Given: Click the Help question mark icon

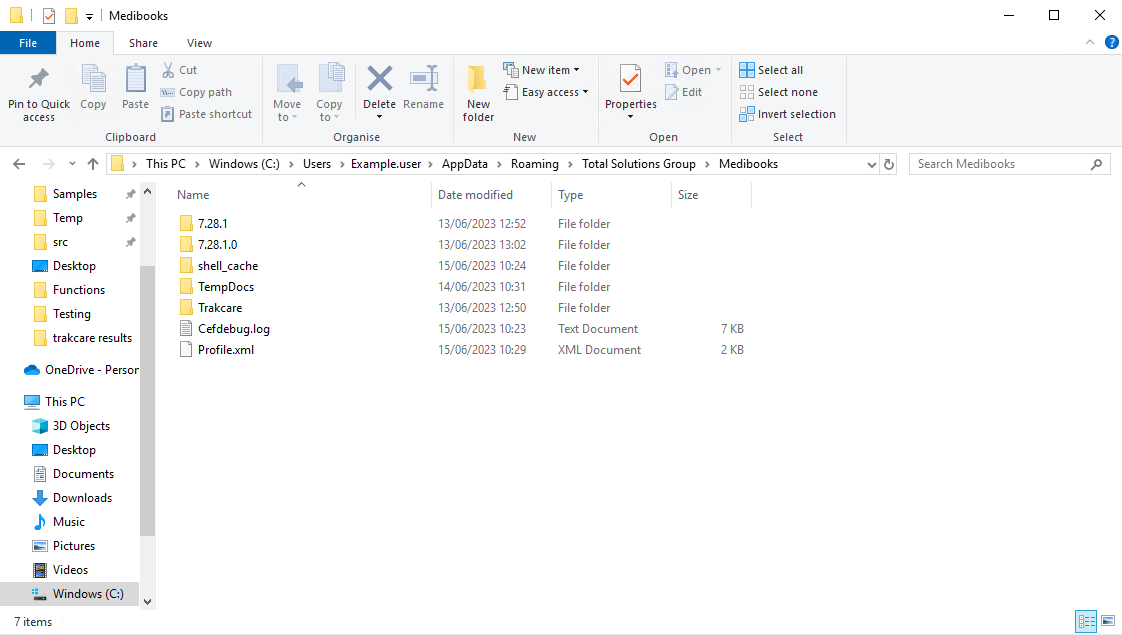Looking at the screenshot, I should (1111, 43).
